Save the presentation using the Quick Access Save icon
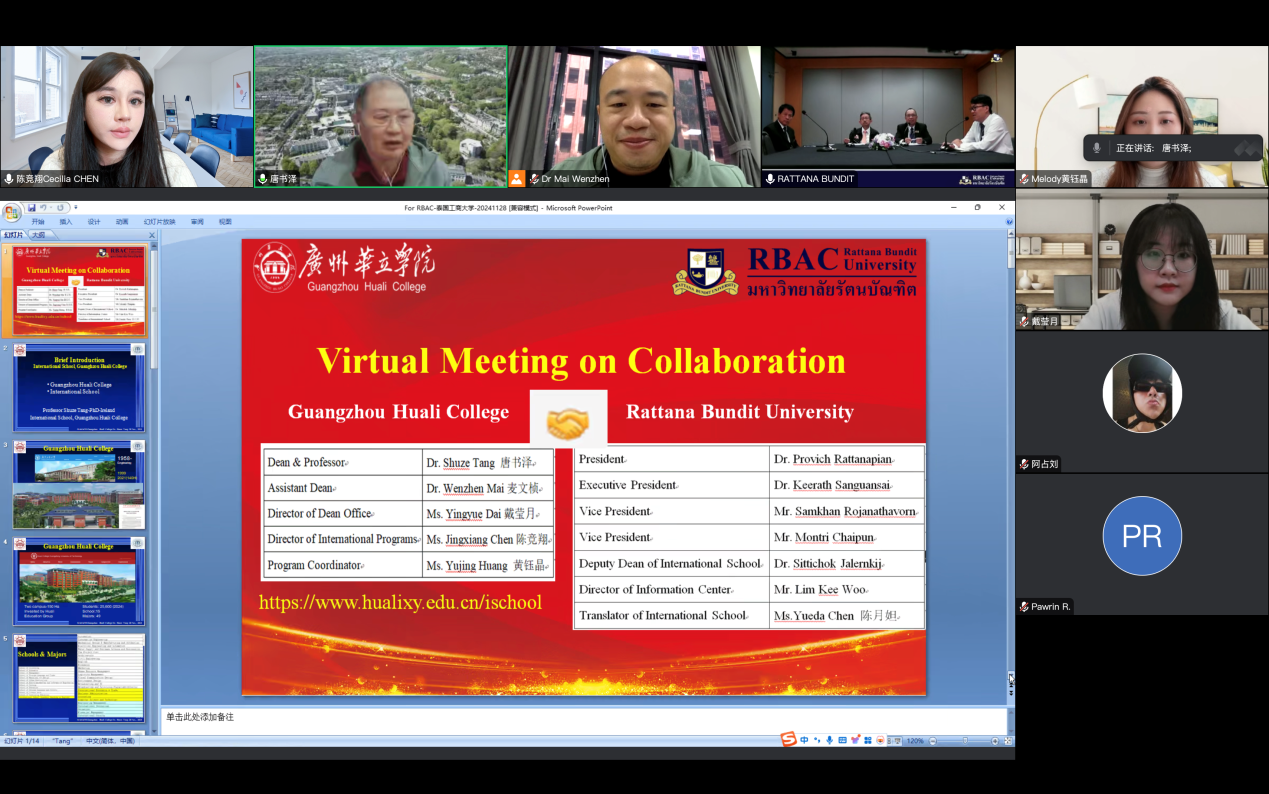Image resolution: width=1269 pixels, height=794 pixels. [x=32, y=206]
